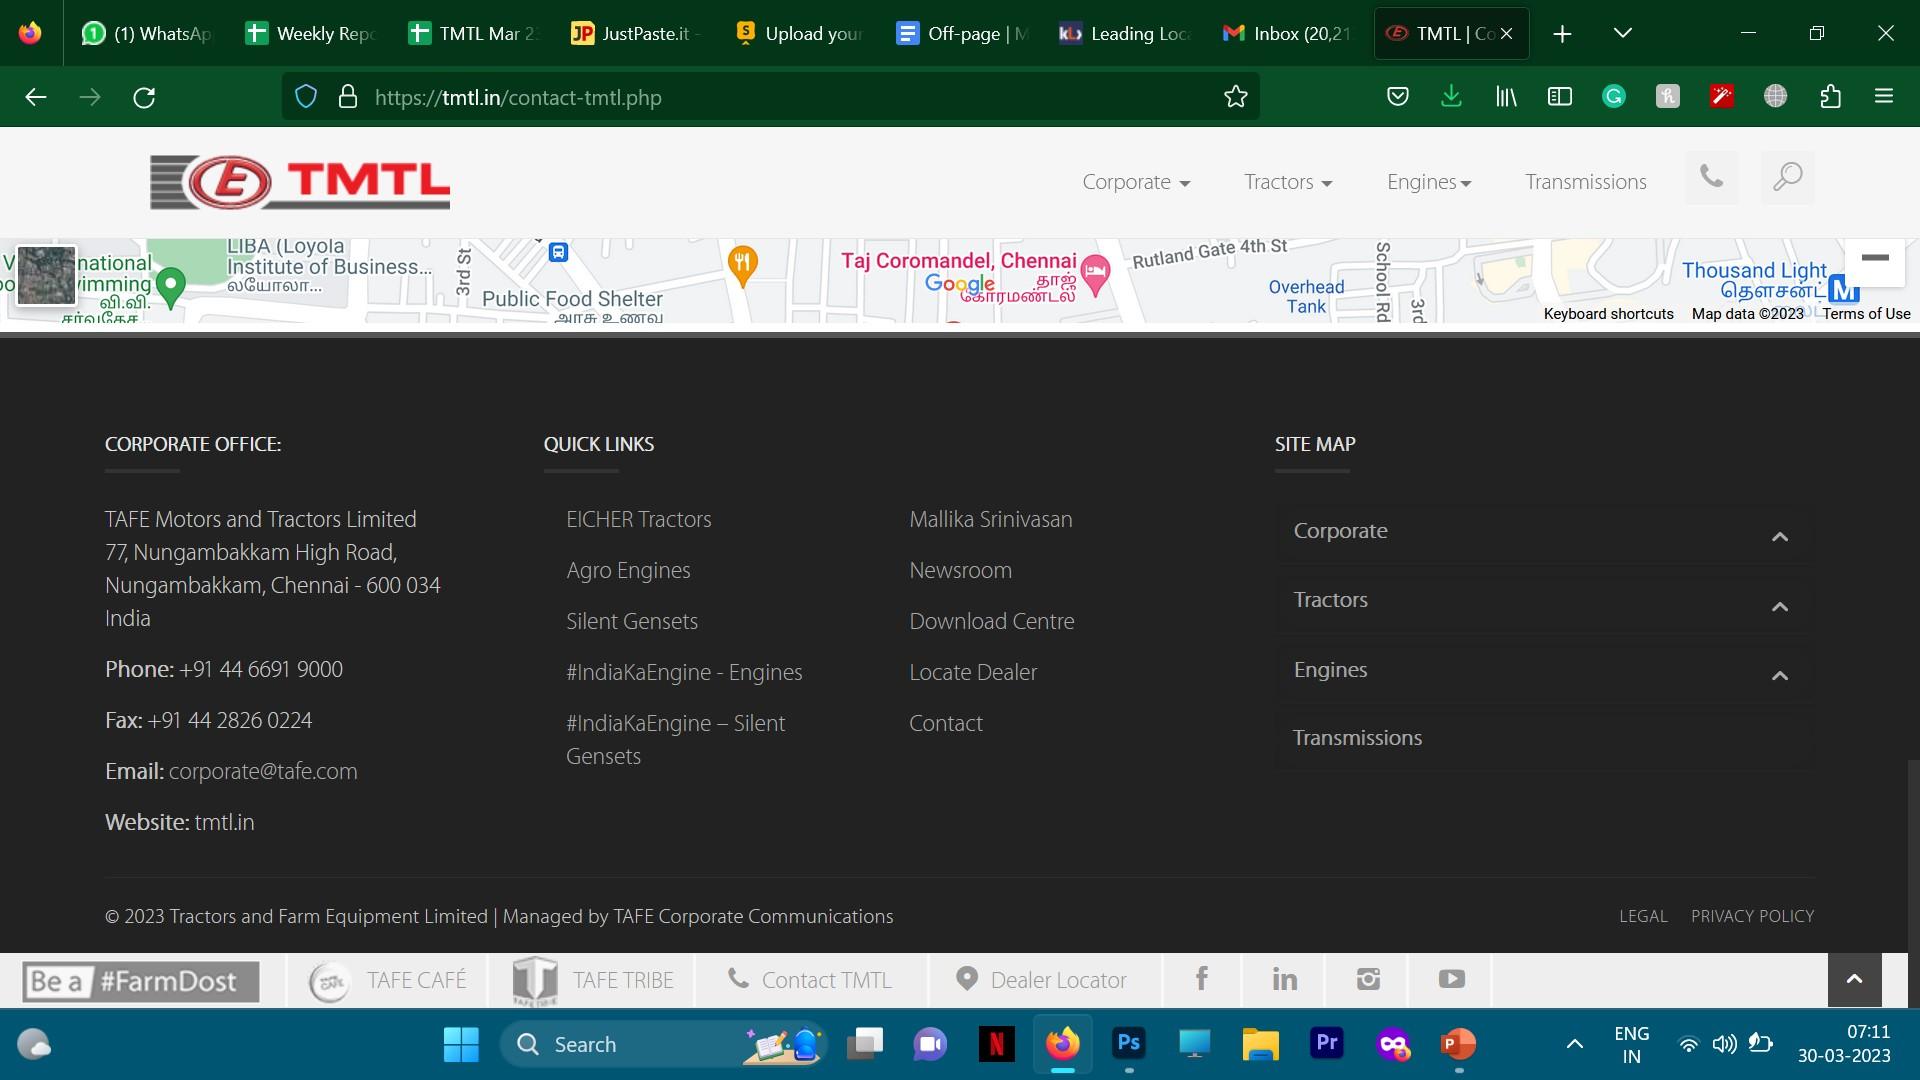The height and width of the screenshot is (1080, 1920).
Task: Open the Facebook icon in bottom bar
Action: pyautogui.click(x=1202, y=979)
